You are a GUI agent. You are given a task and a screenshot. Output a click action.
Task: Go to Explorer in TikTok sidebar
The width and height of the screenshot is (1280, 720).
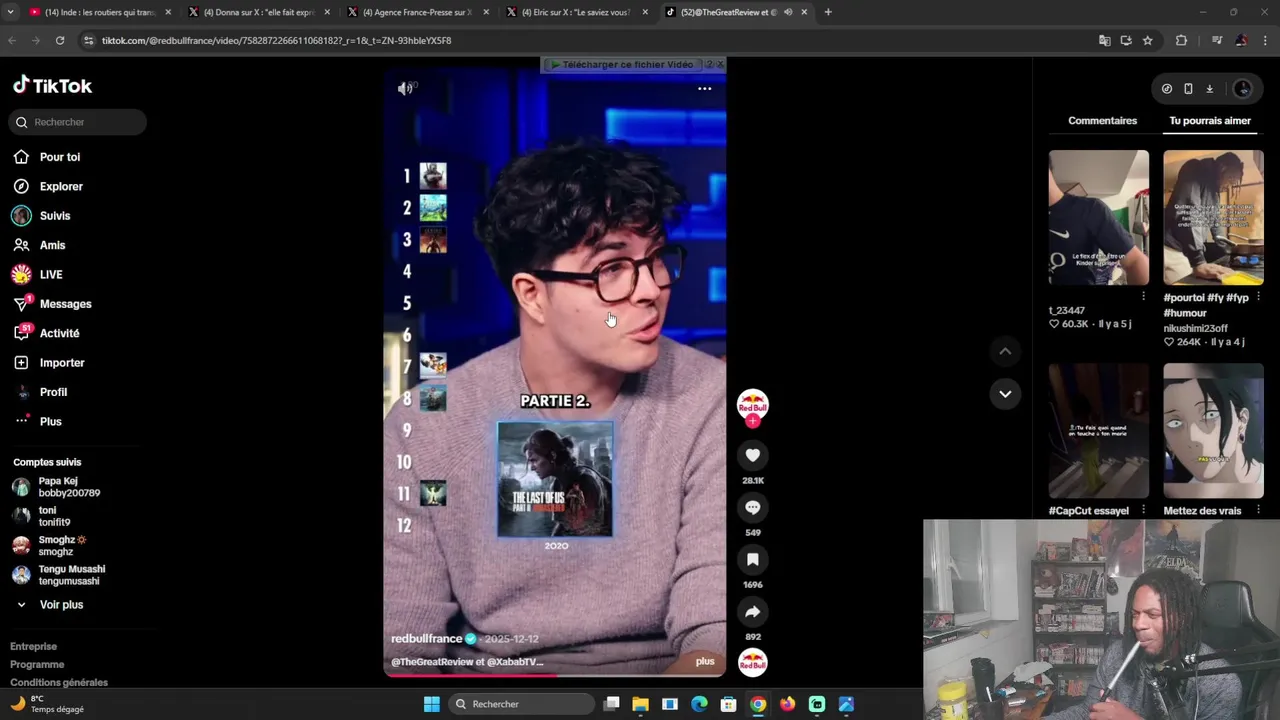(61, 186)
